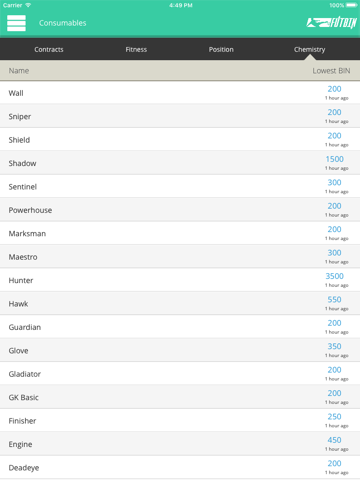Select the Chemistry tab
360x480 pixels.
(x=309, y=49)
